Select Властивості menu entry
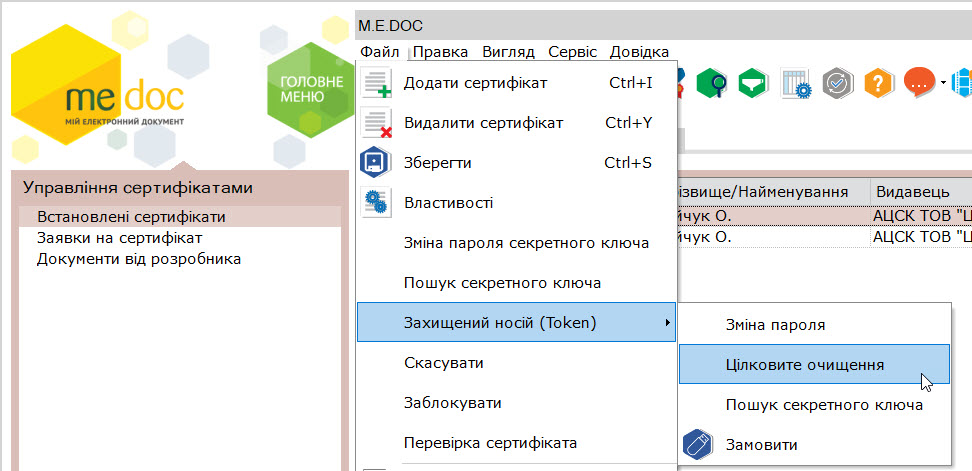972x471 pixels. (x=516, y=203)
